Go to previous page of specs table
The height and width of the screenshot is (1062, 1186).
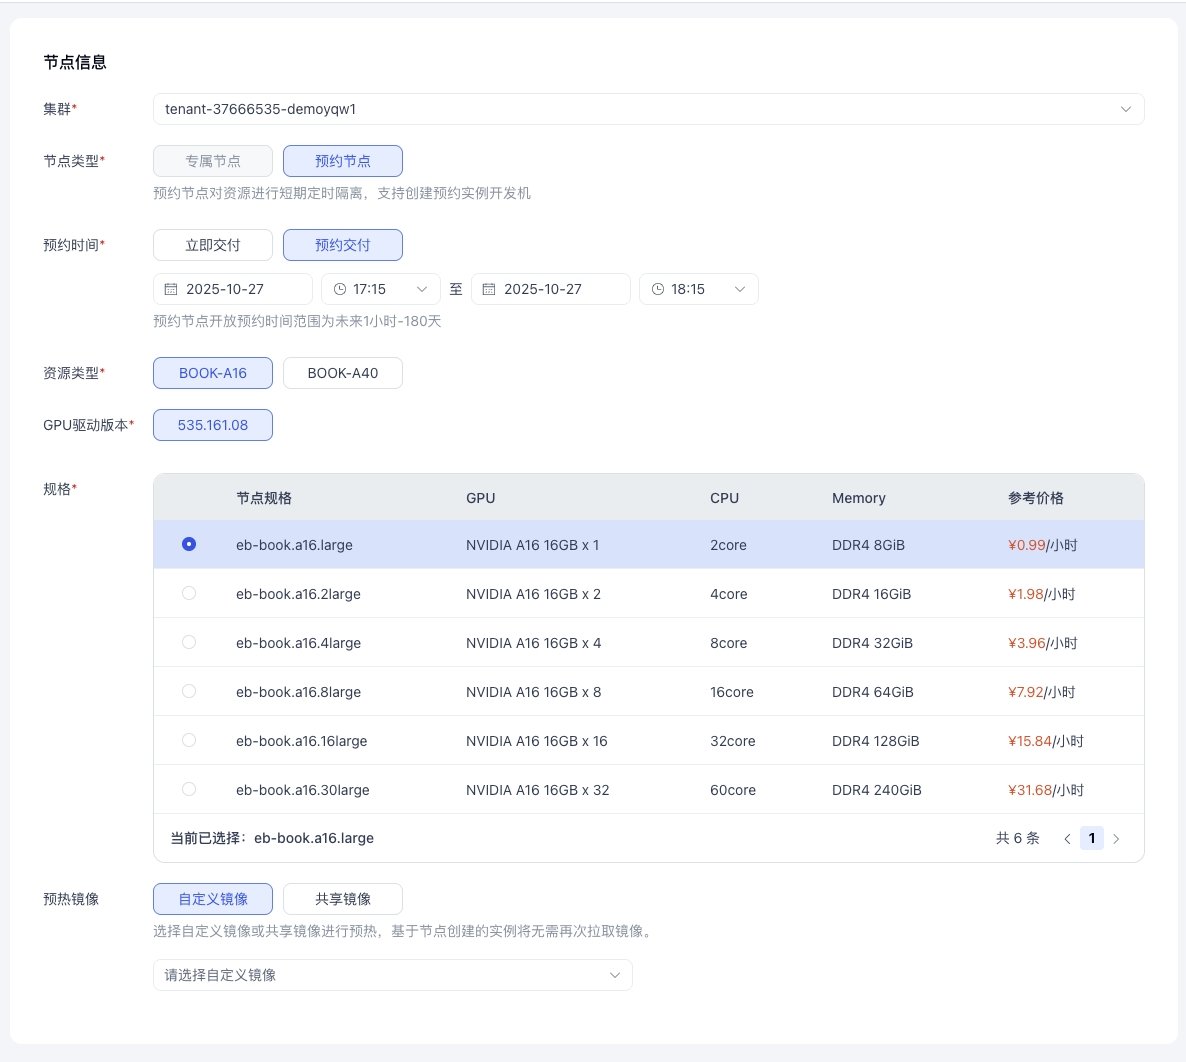coord(1067,839)
